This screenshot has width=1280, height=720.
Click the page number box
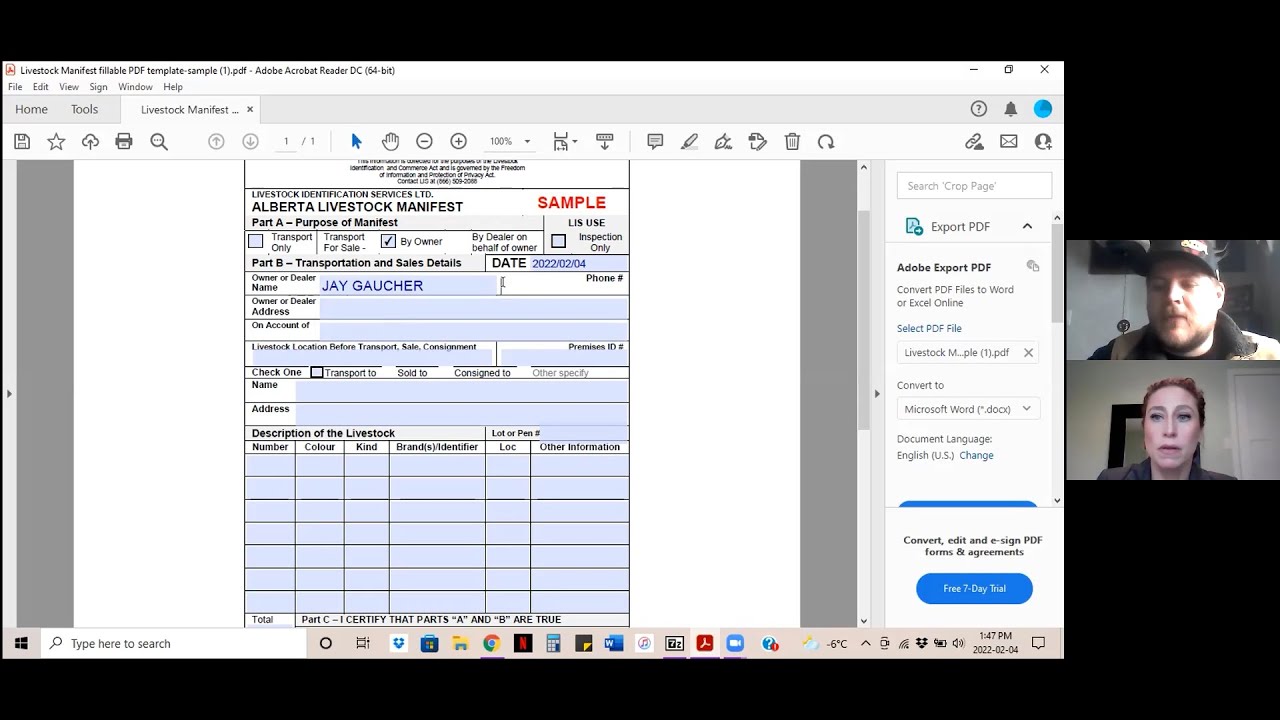click(285, 142)
